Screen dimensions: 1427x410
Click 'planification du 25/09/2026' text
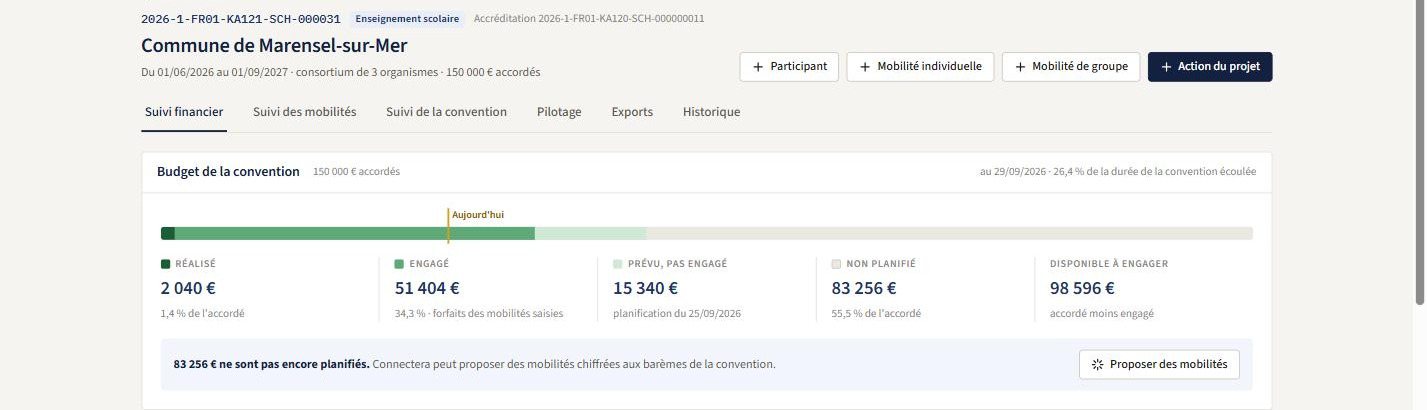tap(677, 313)
